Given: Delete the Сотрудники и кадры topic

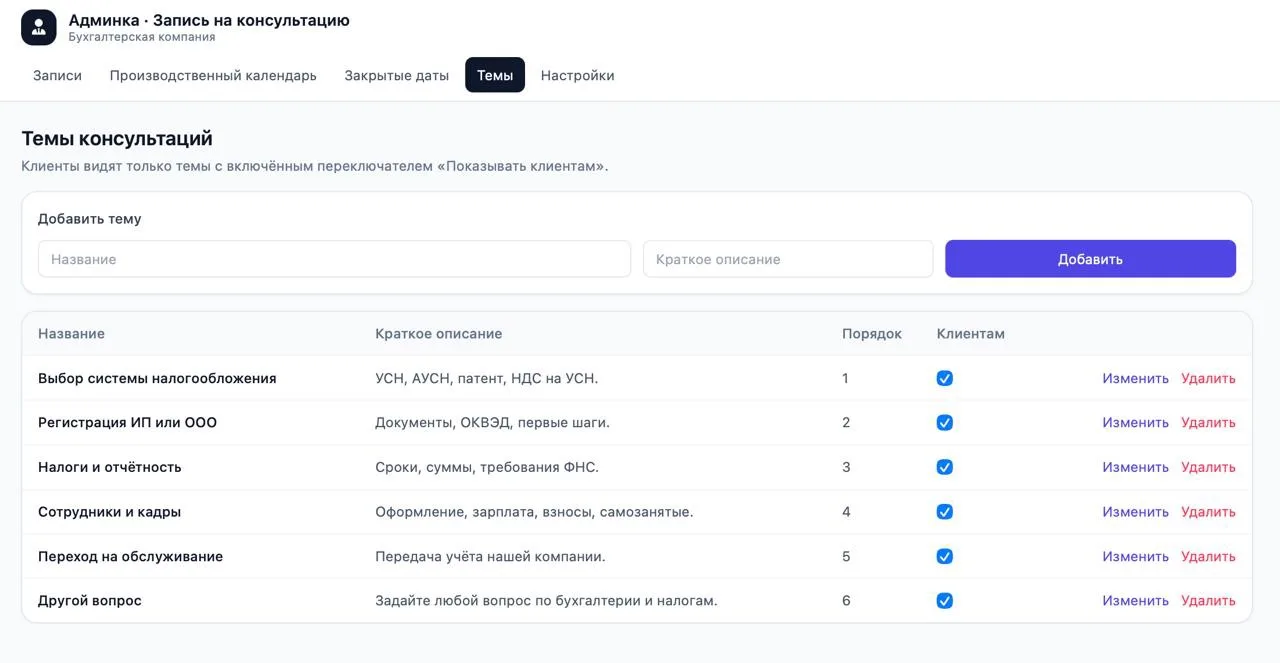Looking at the screenshot, I should pyautogui.click(x=1208, y=512).
